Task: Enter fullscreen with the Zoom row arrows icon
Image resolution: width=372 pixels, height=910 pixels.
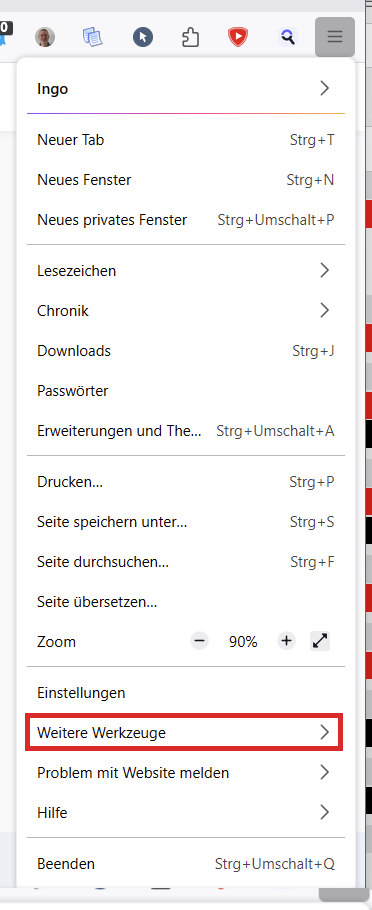Action: [320, 641]
